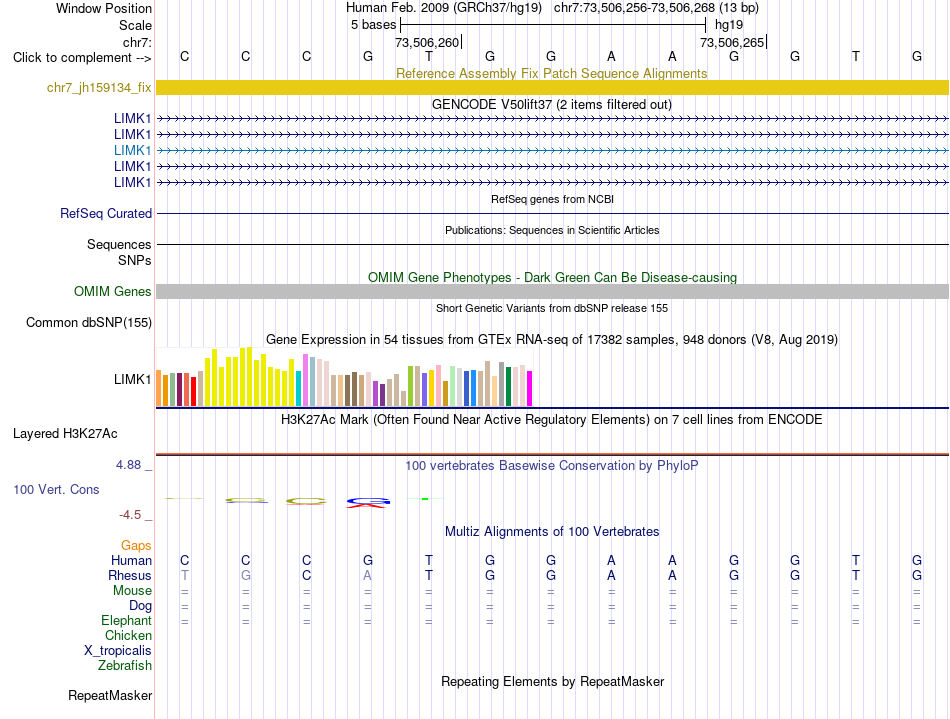The height and width of the screenshot is (719, 950).
Task: Click the Layered H3K27Ac label
Action: click(65, 434)
